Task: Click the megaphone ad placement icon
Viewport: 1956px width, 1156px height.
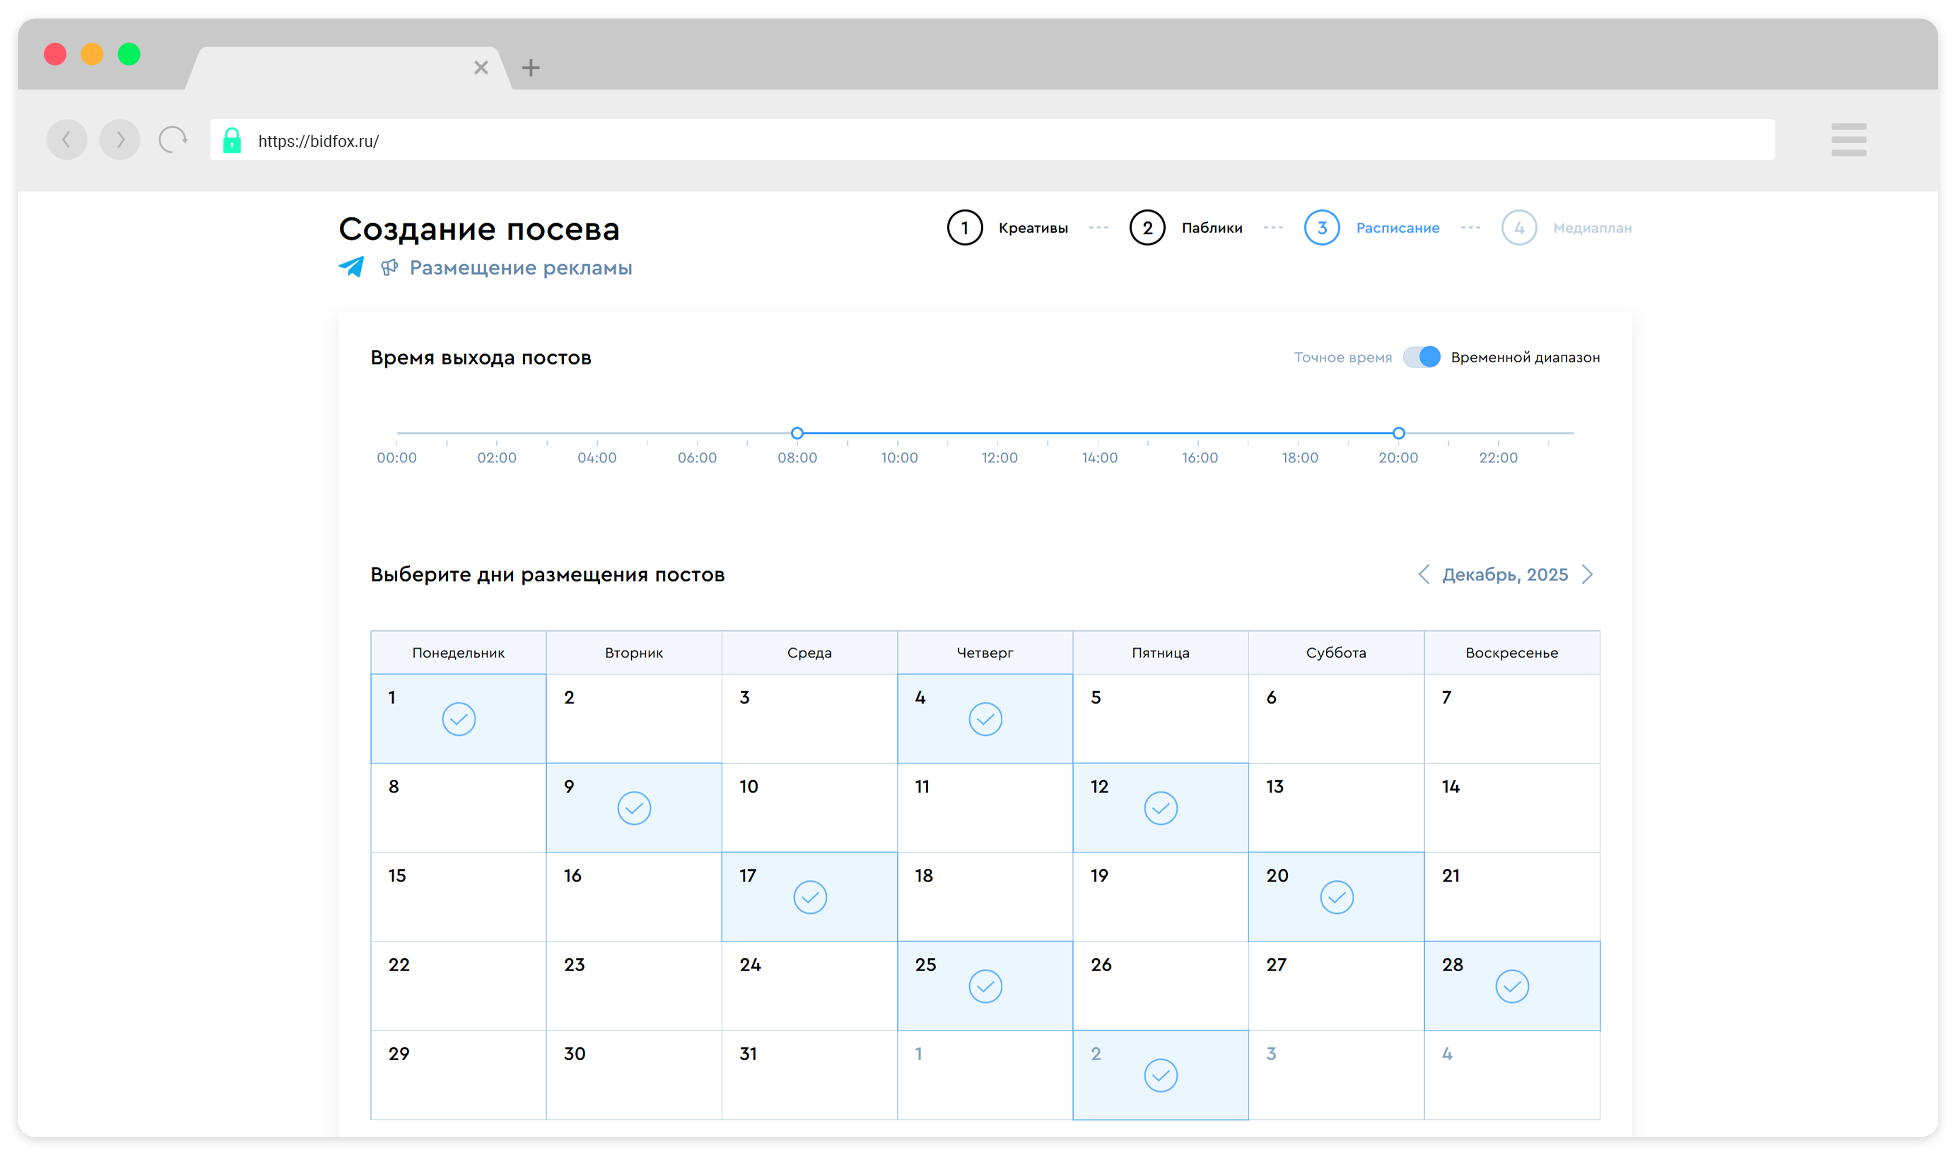Action: [x=389, y=267]
